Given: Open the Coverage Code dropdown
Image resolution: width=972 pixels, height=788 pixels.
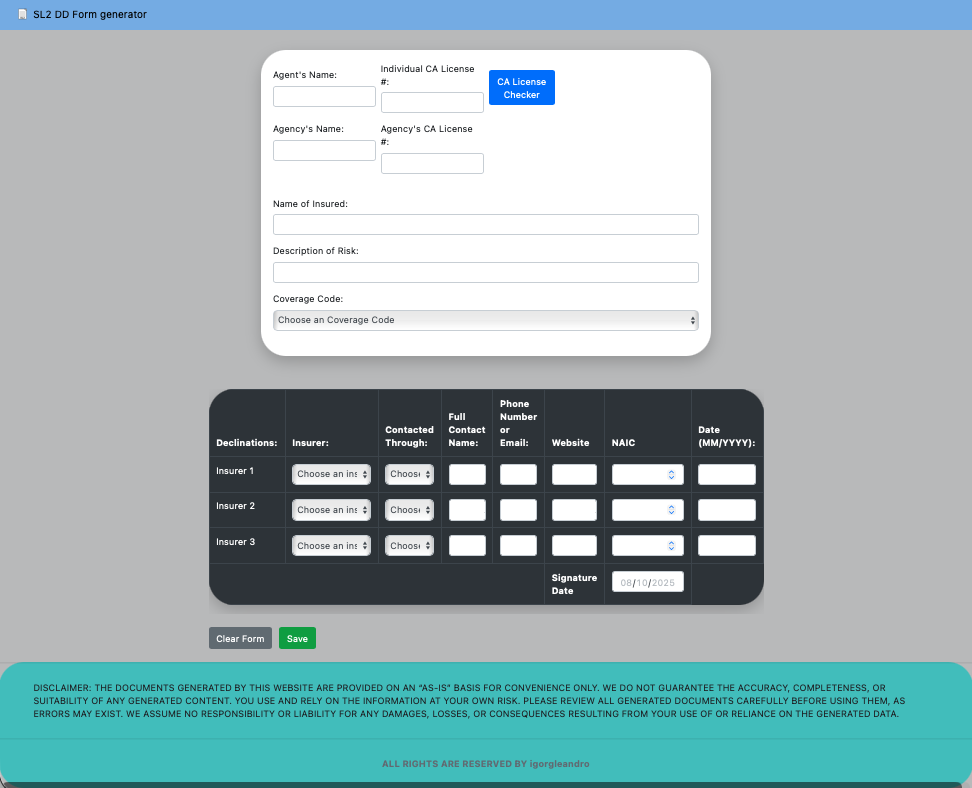Looking at the screenshot, I should pyautogui.click(x=485, y=320).
